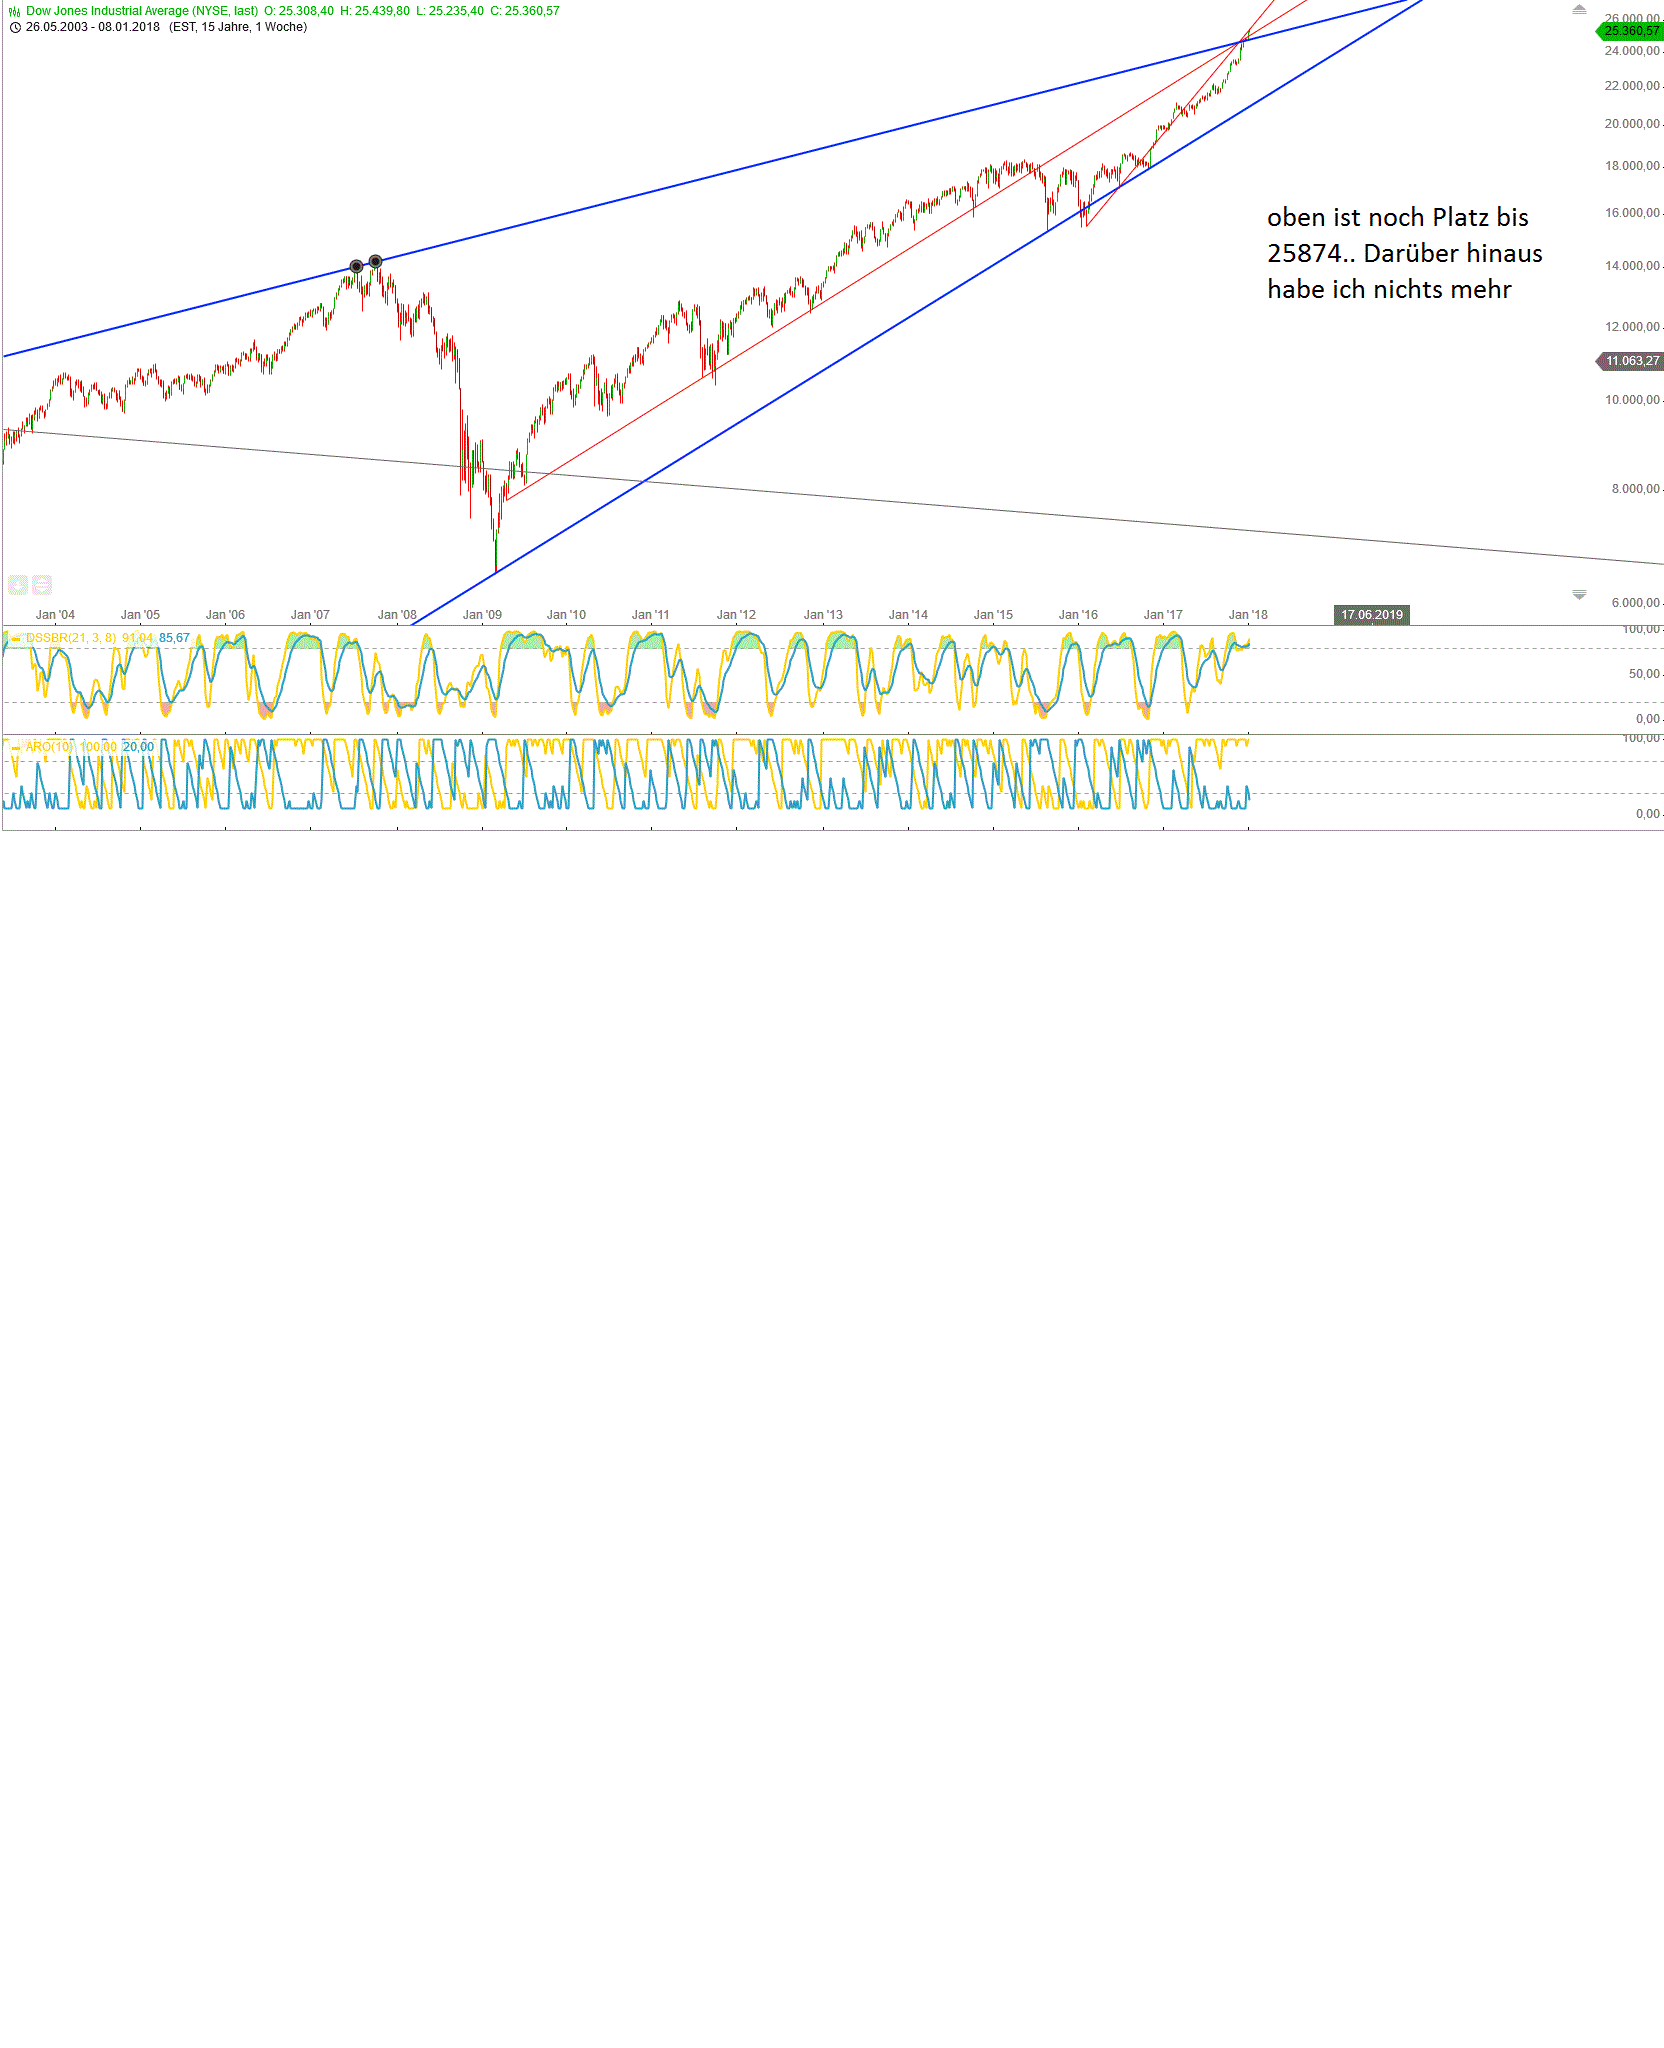Click the DSSBR value 85,67

pos(174,638)
